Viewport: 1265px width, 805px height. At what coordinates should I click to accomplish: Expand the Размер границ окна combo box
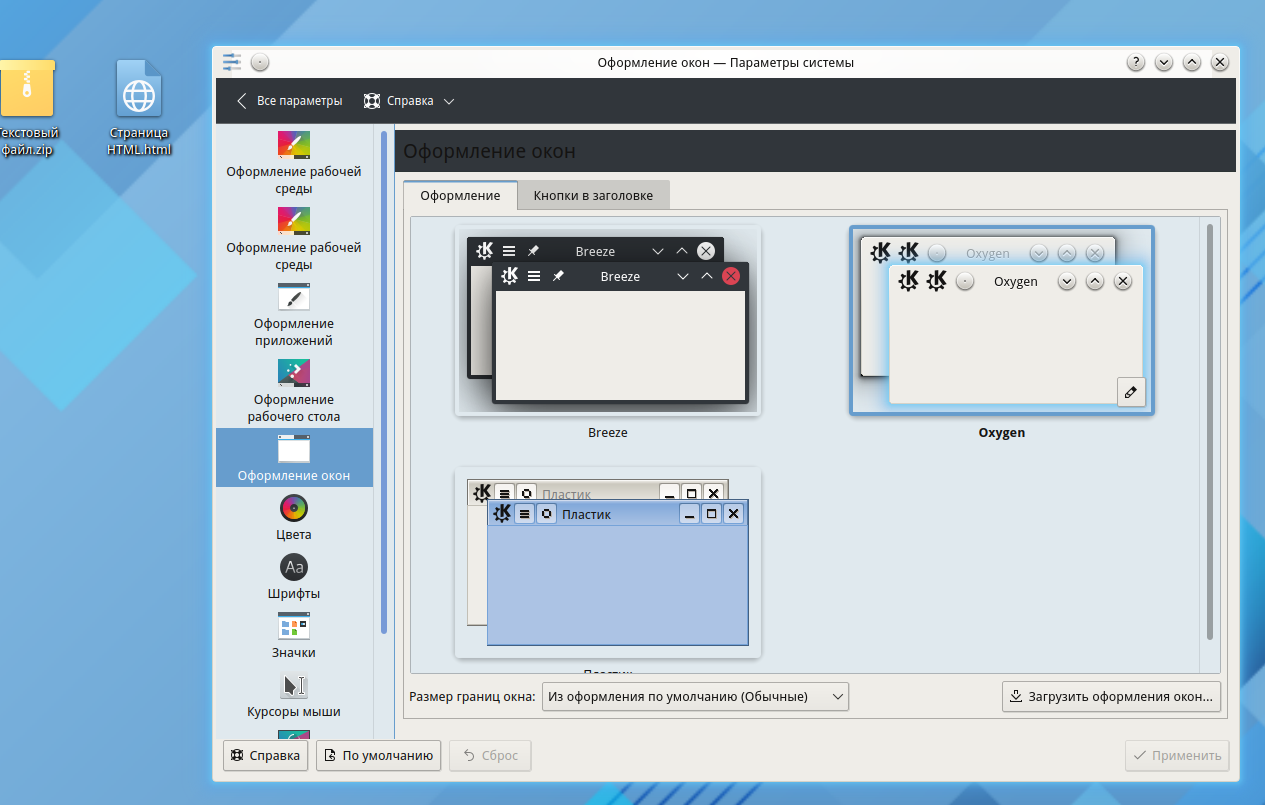tap(695, 697)
